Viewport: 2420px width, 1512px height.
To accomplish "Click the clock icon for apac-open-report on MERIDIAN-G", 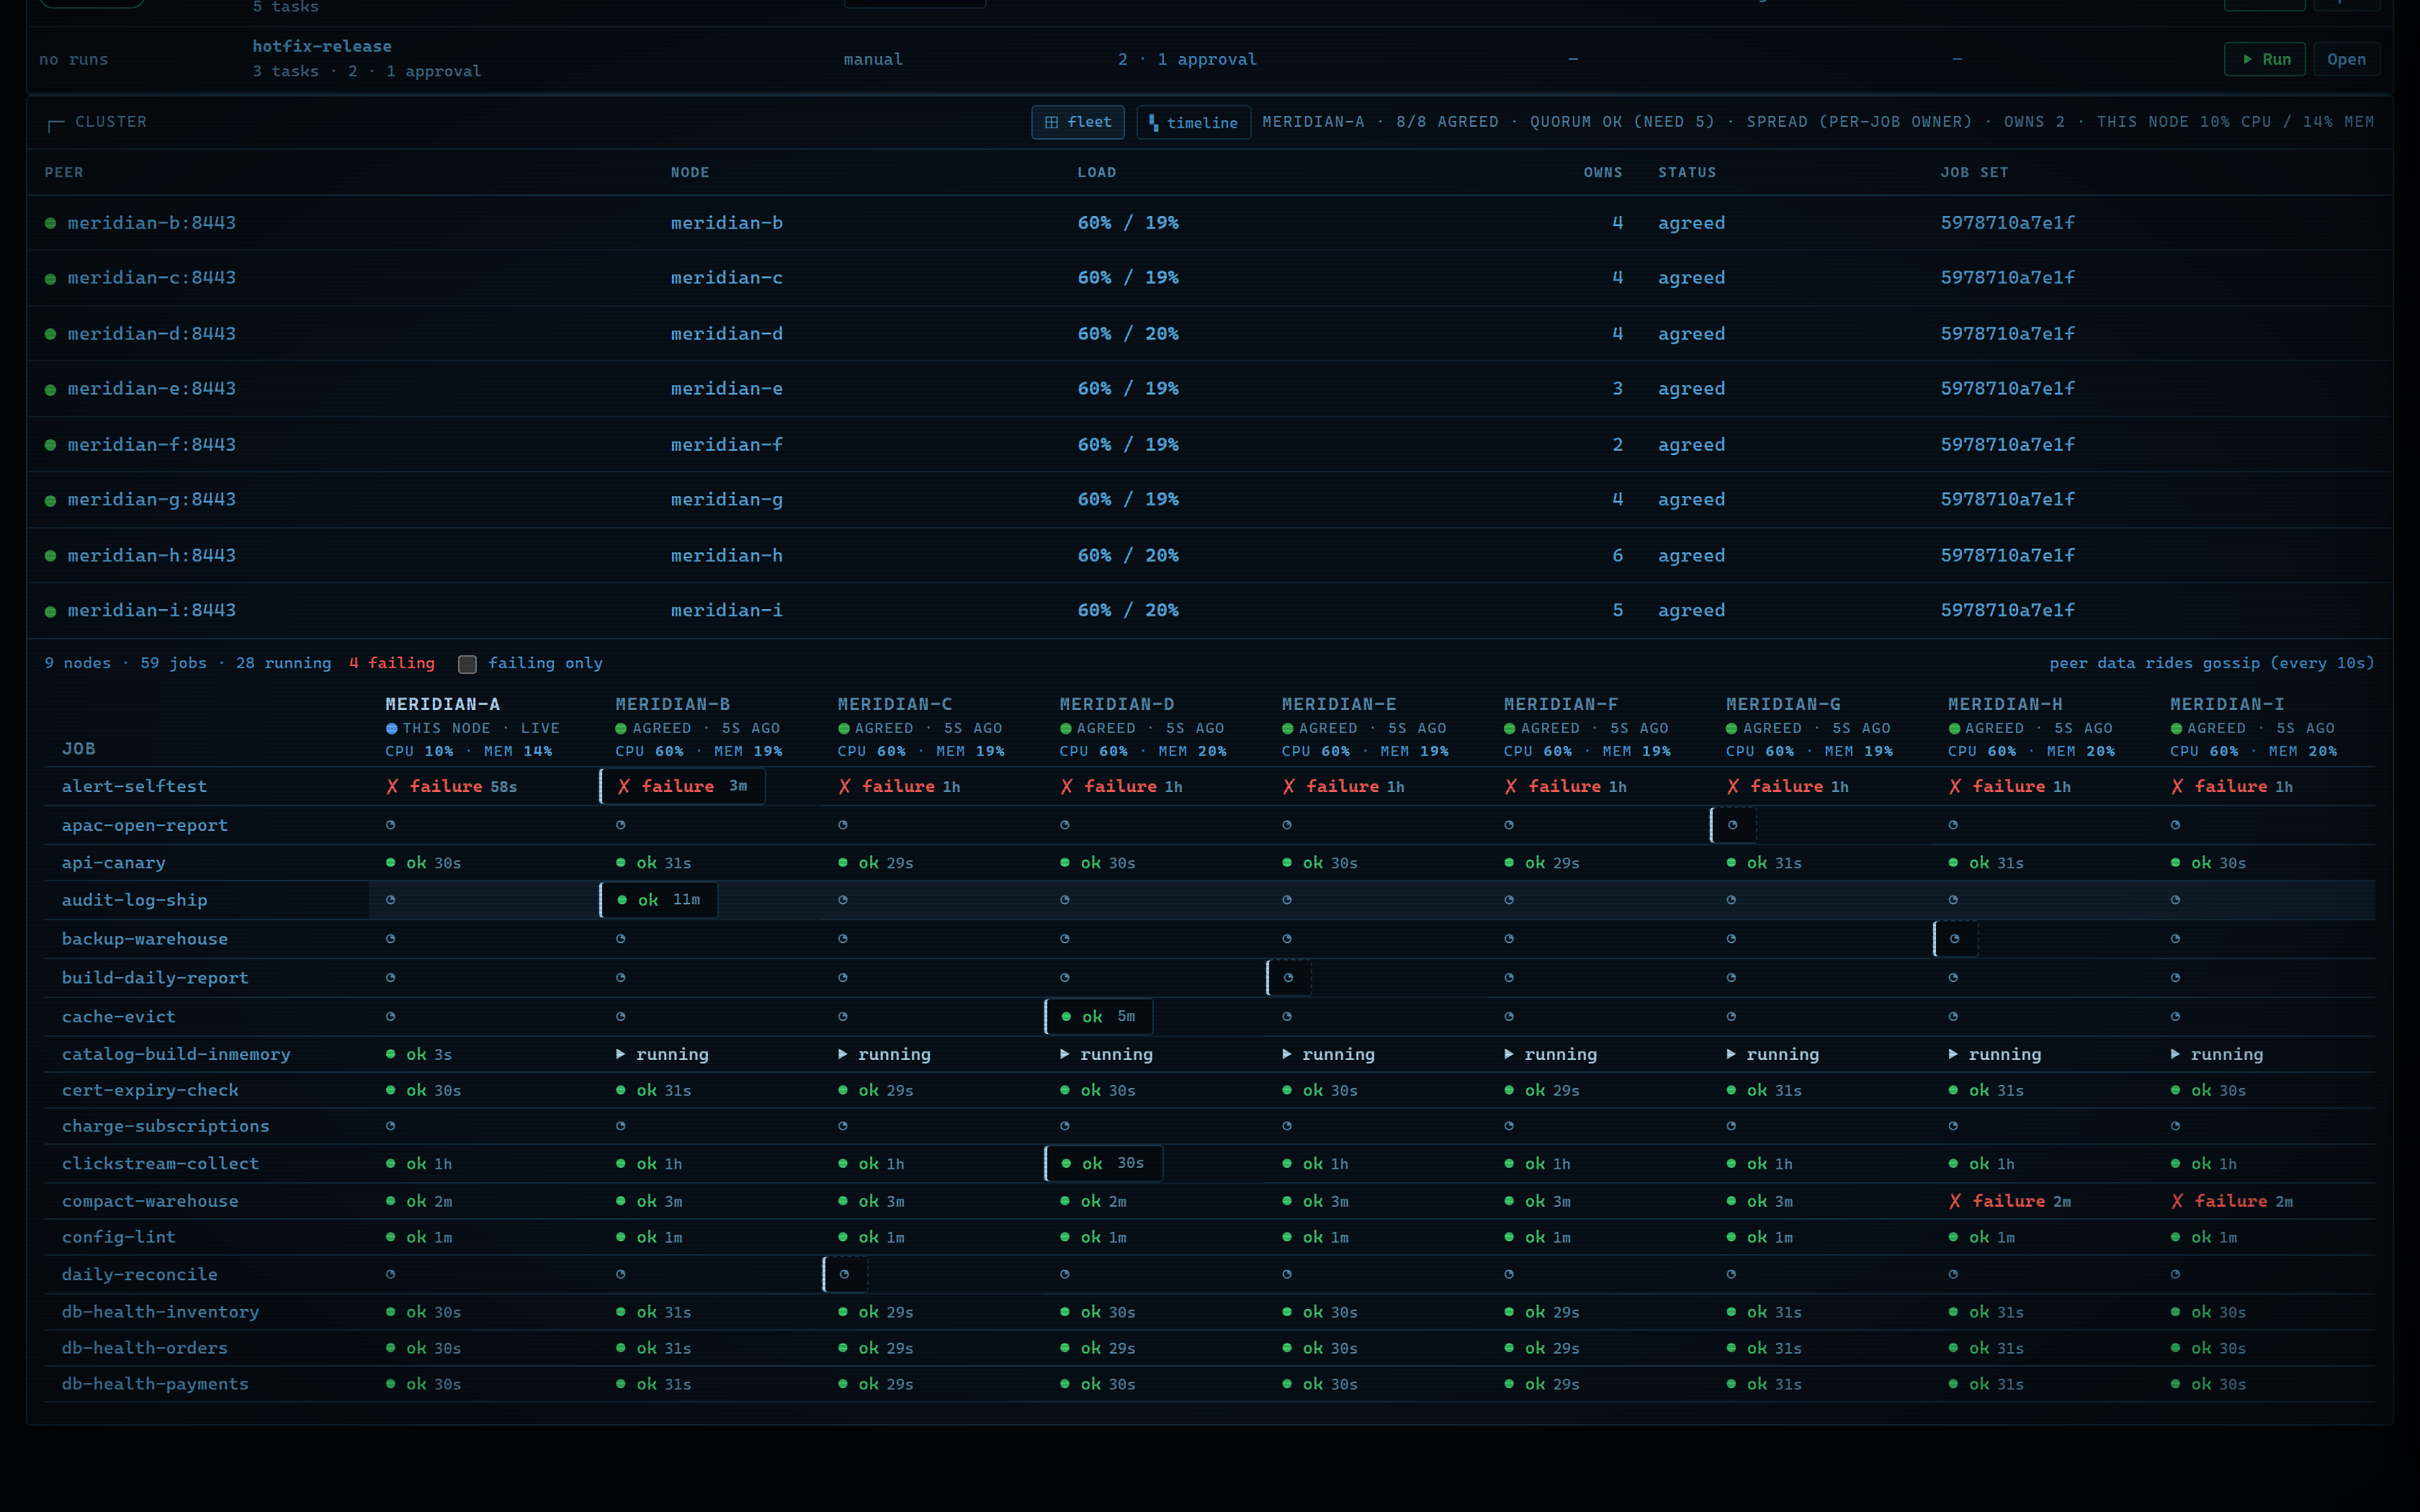I will [x=1733, y=825].
